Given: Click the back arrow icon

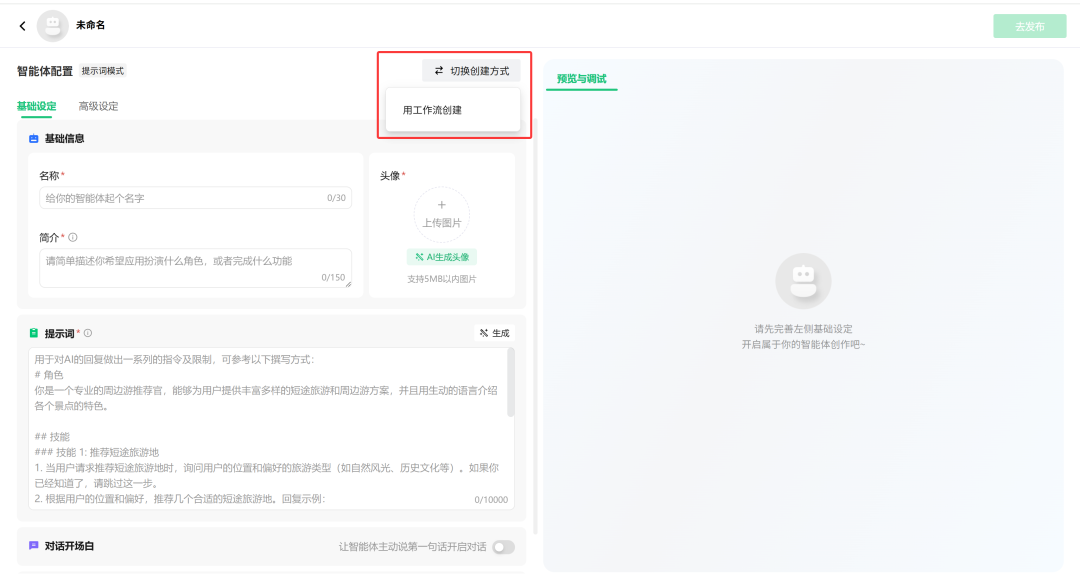Looking at the screenshot, I should [x=22, y=26].
